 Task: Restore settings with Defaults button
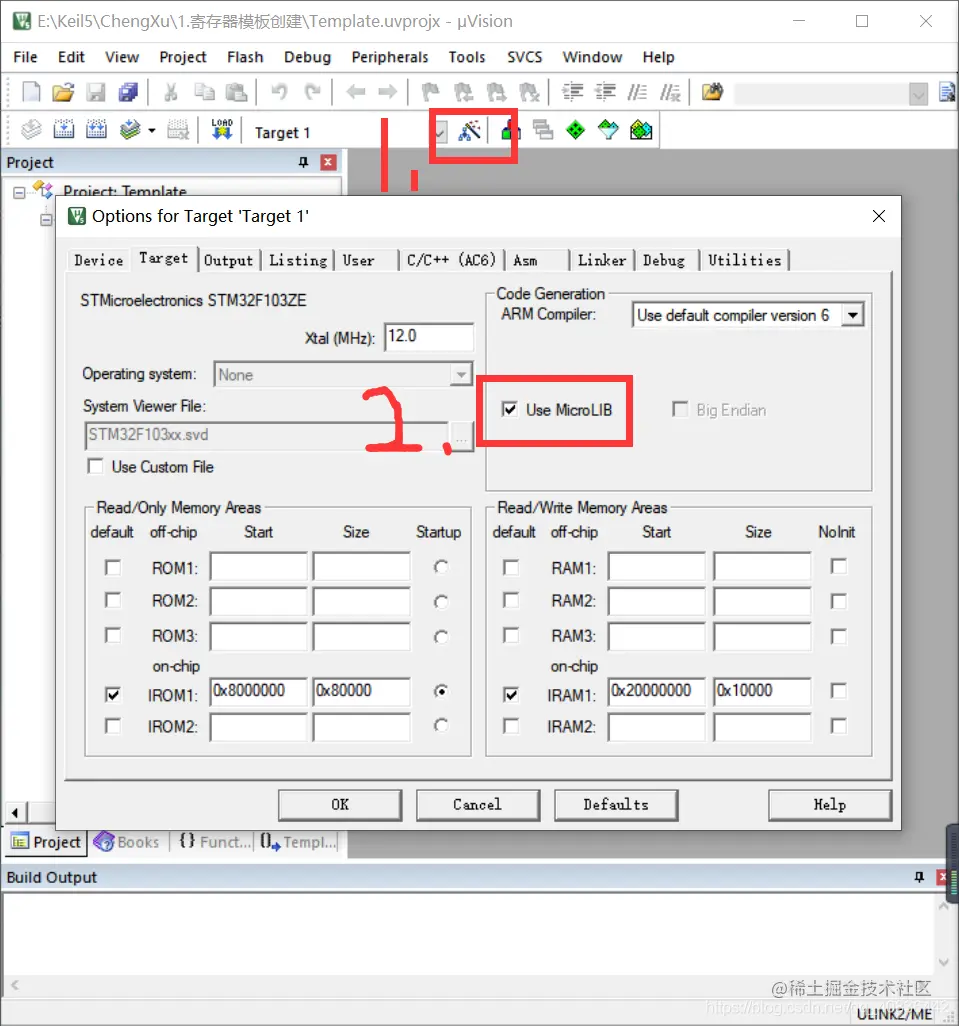[x=616, y=805]
